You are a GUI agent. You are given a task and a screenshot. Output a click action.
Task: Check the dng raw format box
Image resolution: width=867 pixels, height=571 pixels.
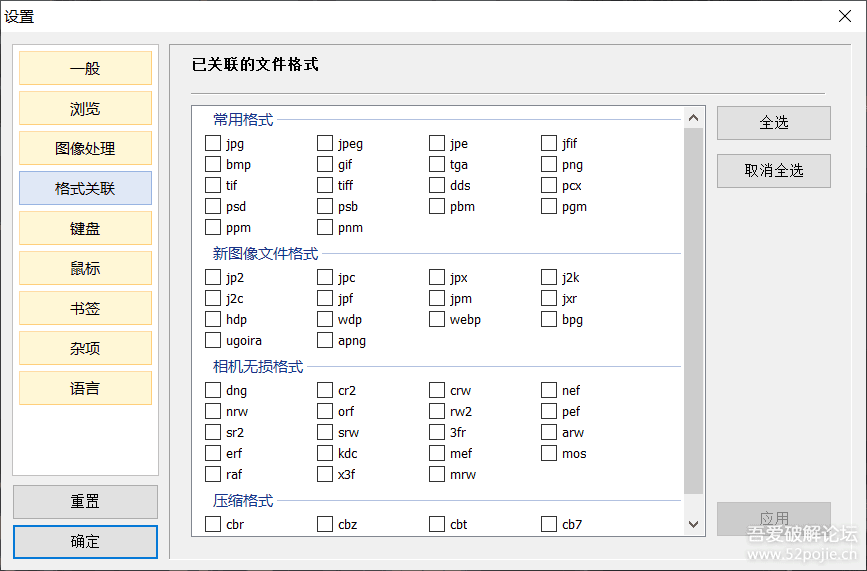click(x=213, y=390)
